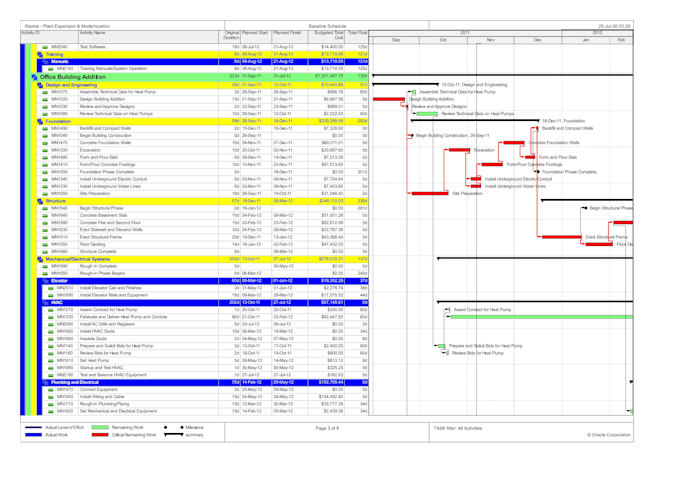Click activity icon for Install Wiring and Cable
The height and width of the screenshot is (481, 680).
(51, 397)
